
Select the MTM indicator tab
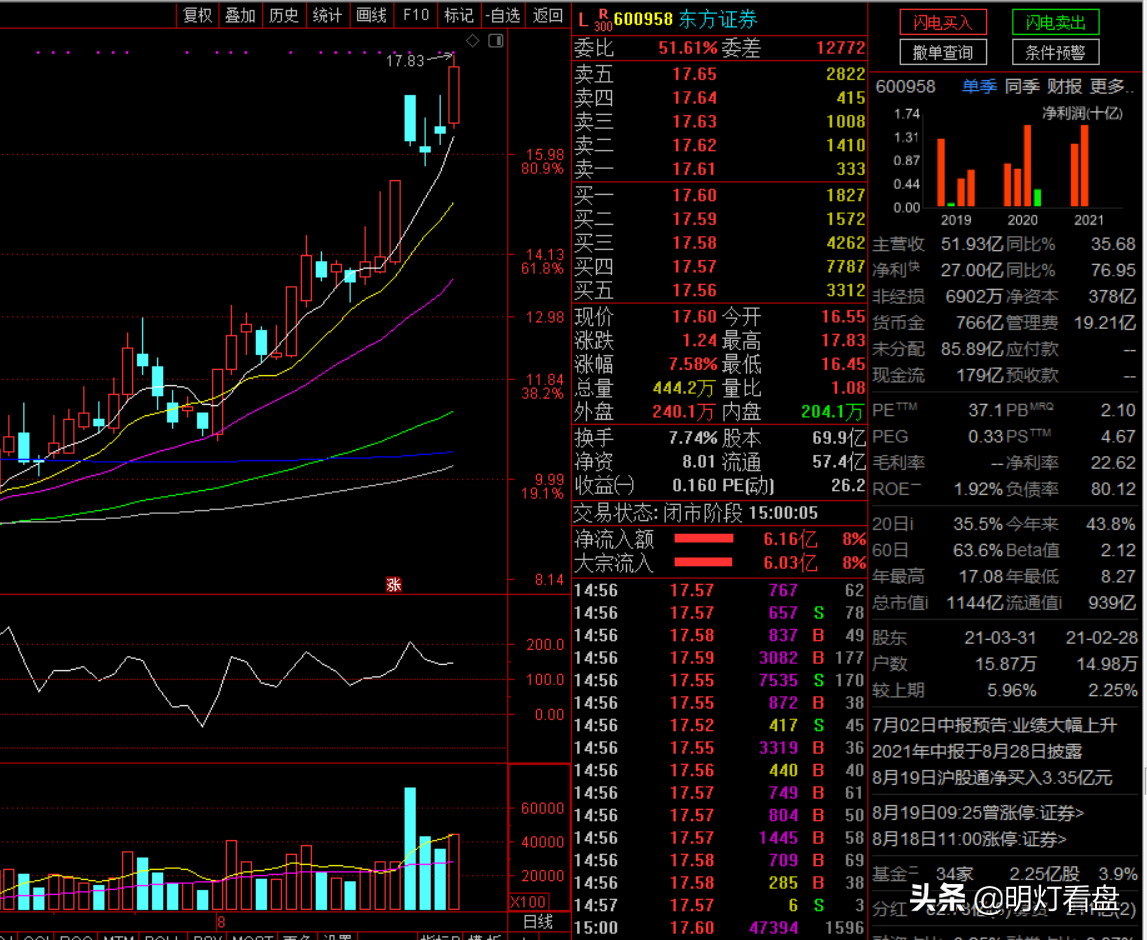click(118, 936)
